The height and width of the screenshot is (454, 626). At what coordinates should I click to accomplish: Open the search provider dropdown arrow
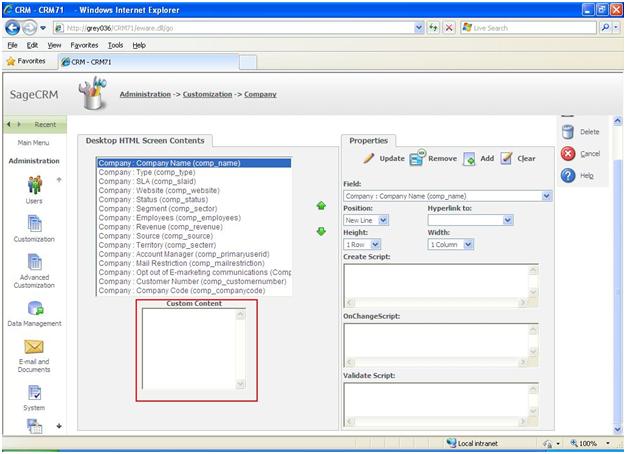click(x=616, y=28)
